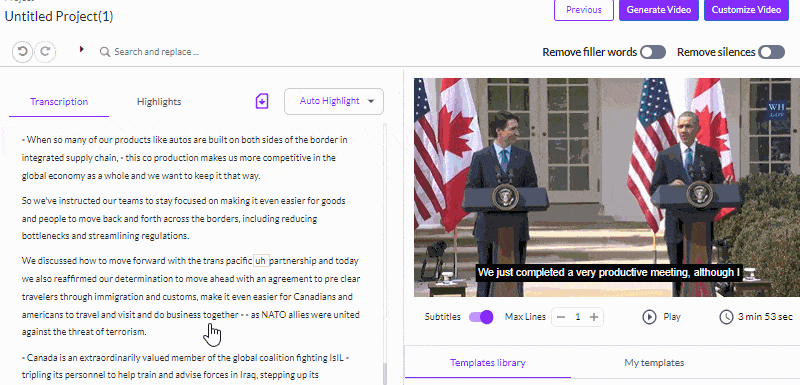The width and height of the screenshot is (800, 385).
Task: Switch to the Highlights tab
Action: [159, 101]
